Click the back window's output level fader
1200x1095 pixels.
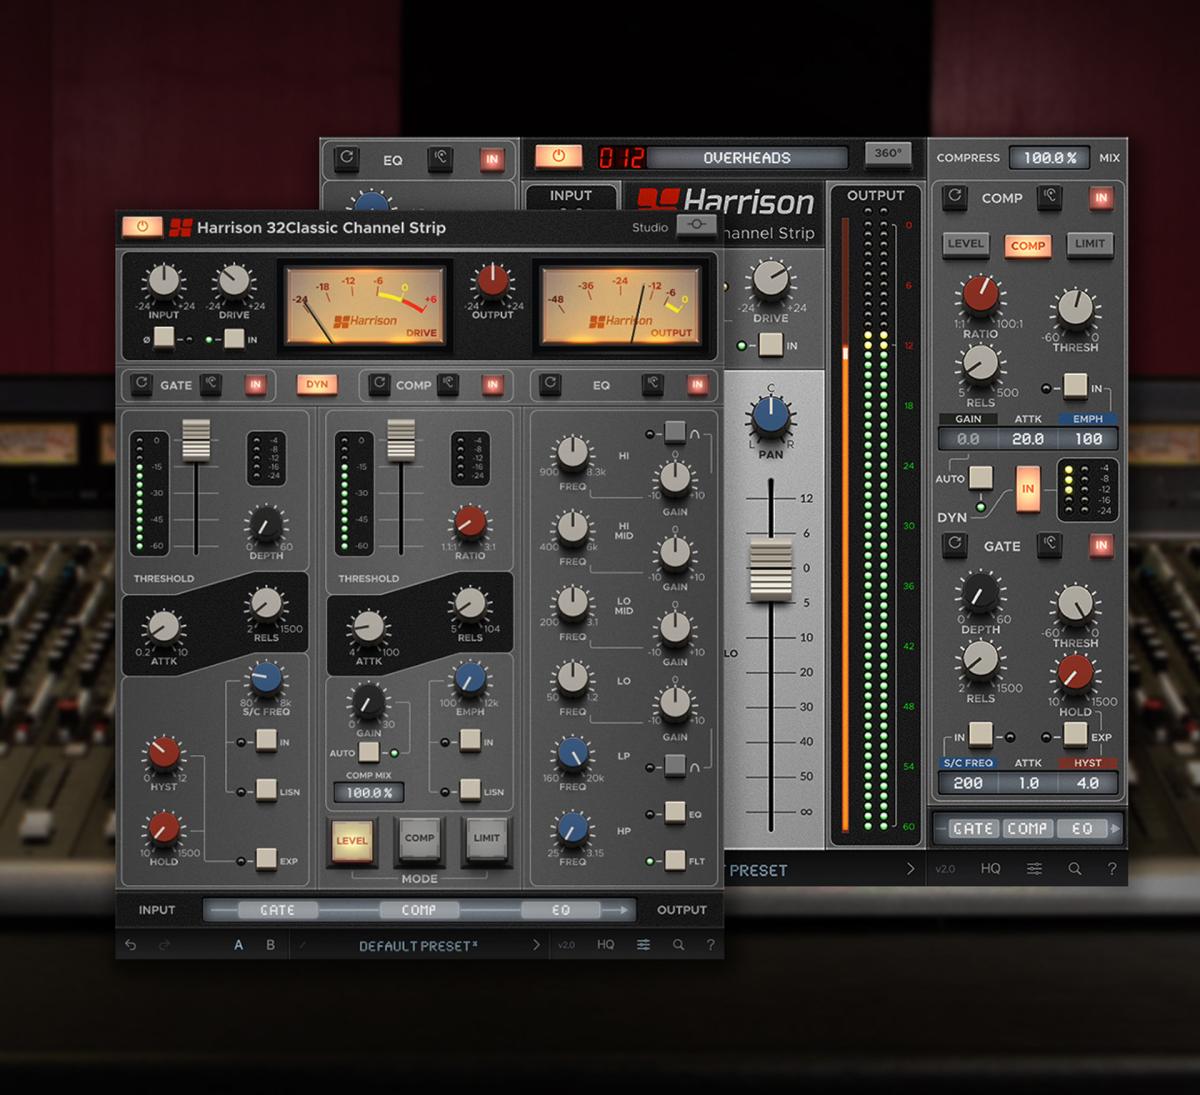pyautogui.click(x=771, y=570)
